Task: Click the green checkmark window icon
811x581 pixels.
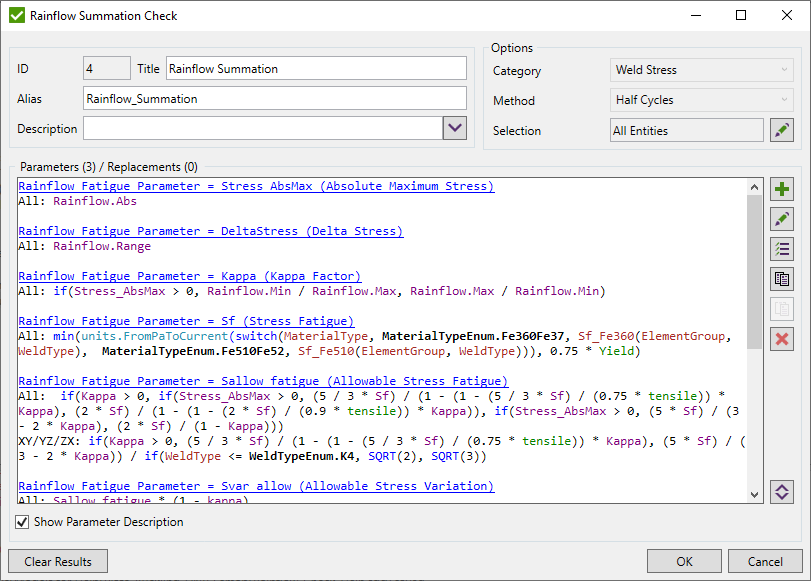Action: (17, 16)
